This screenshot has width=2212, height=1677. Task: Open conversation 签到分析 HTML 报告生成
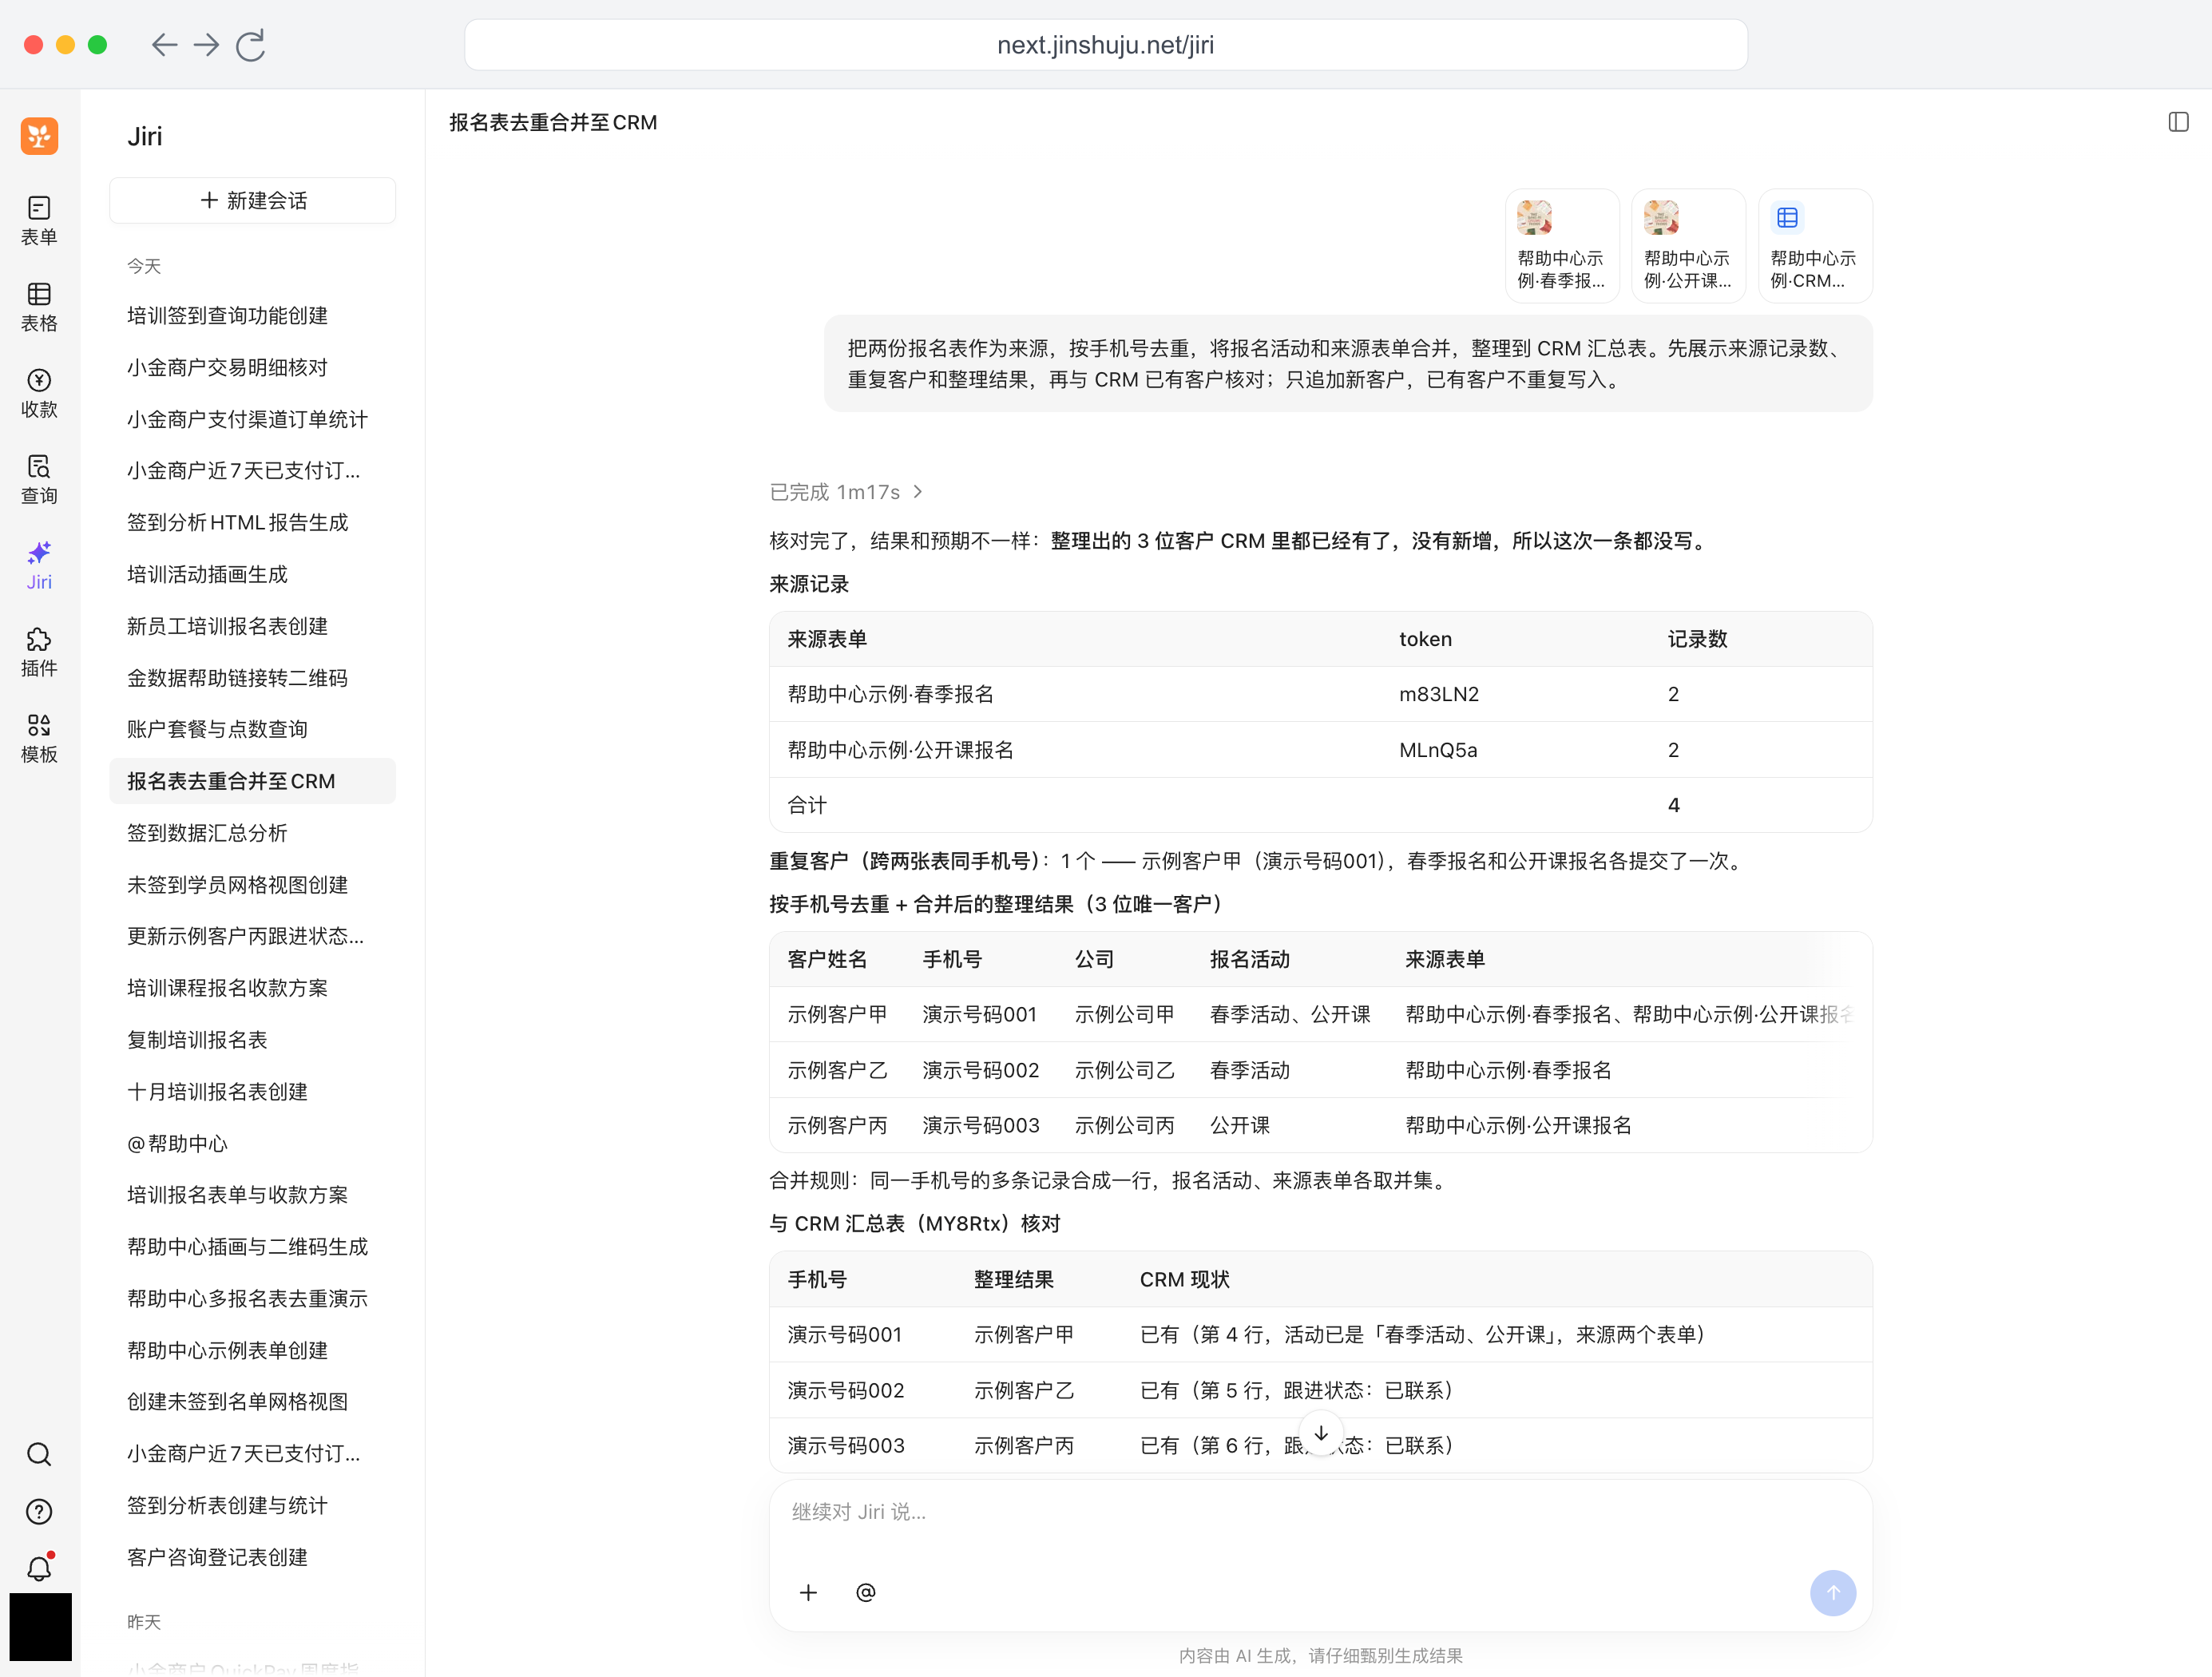(x=252, y=522)
